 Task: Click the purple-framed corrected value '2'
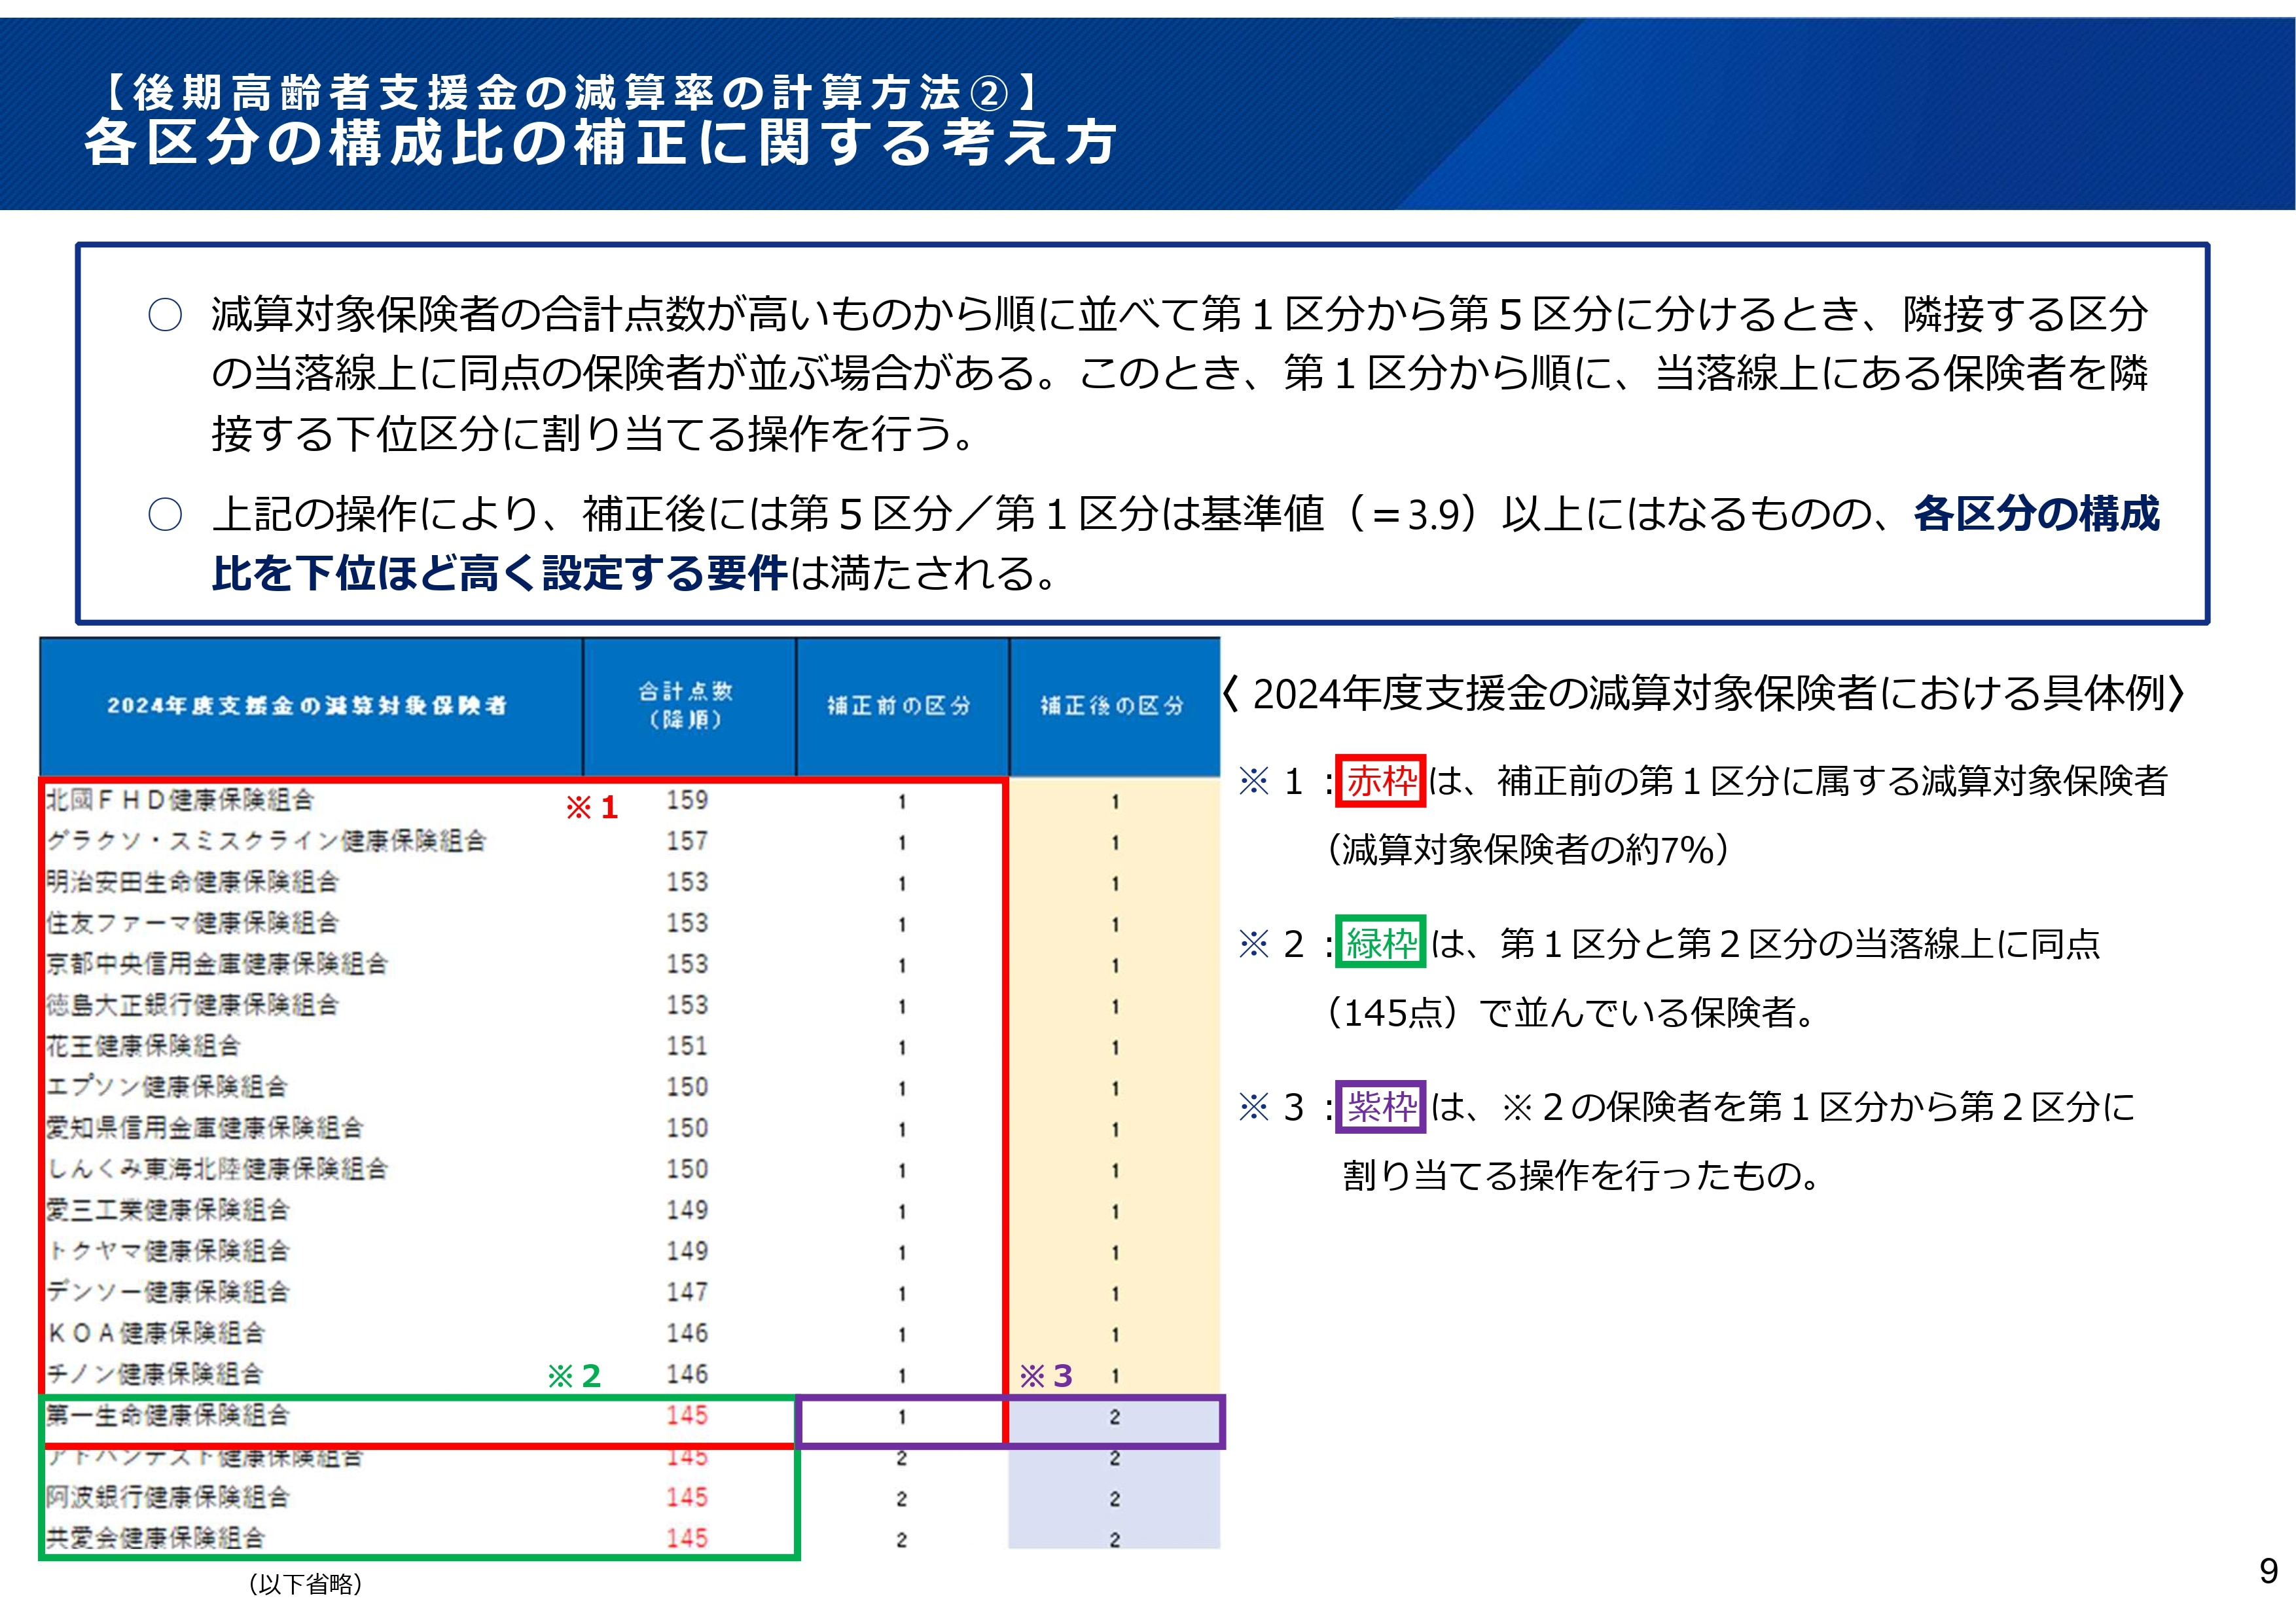click(1114, 1417)
